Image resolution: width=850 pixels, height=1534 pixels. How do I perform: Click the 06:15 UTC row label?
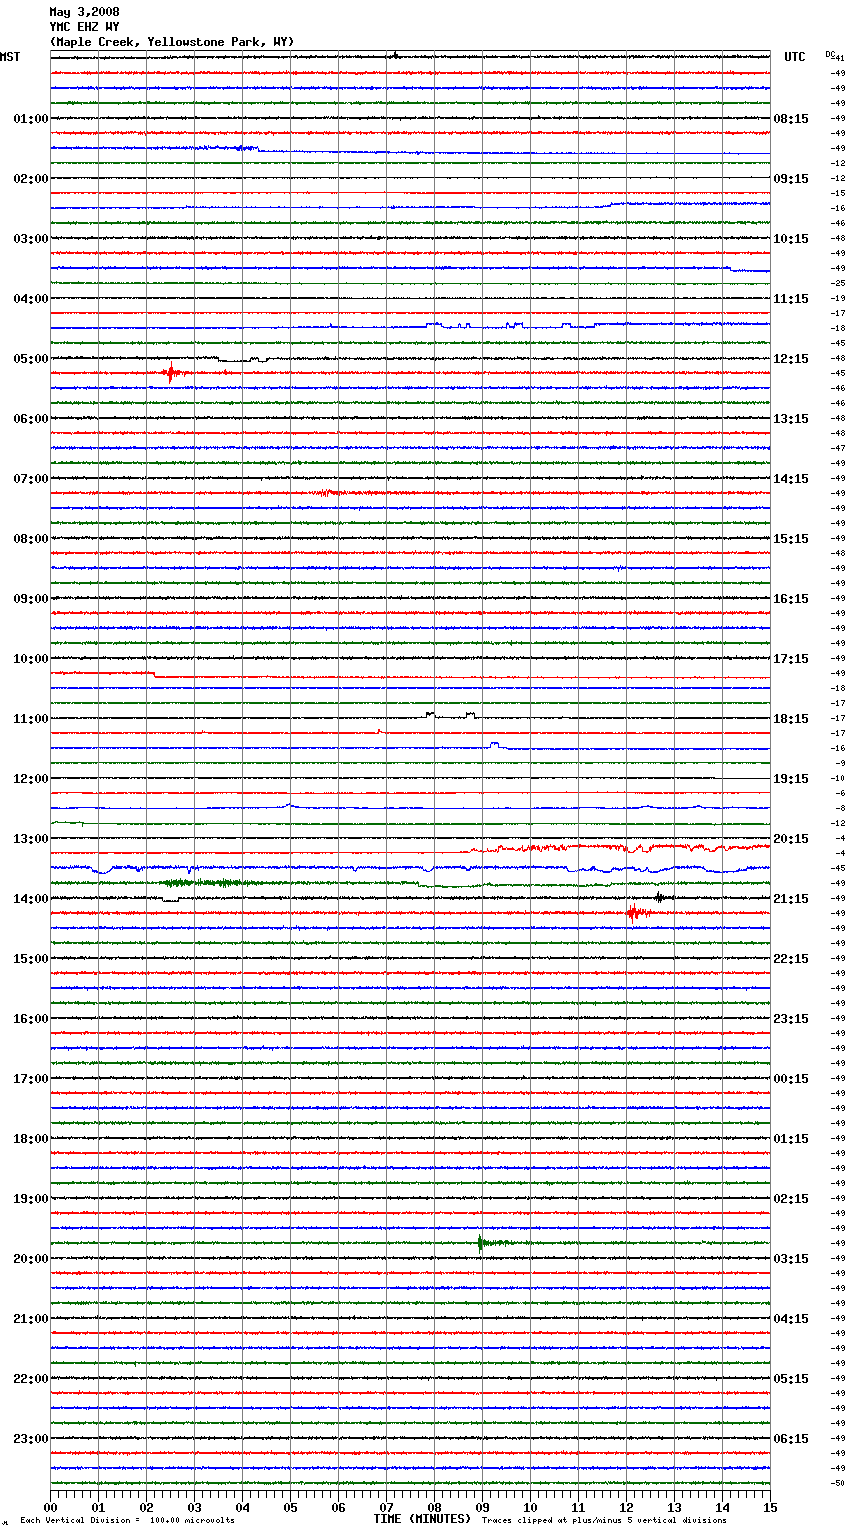(x=791, y=1439)
